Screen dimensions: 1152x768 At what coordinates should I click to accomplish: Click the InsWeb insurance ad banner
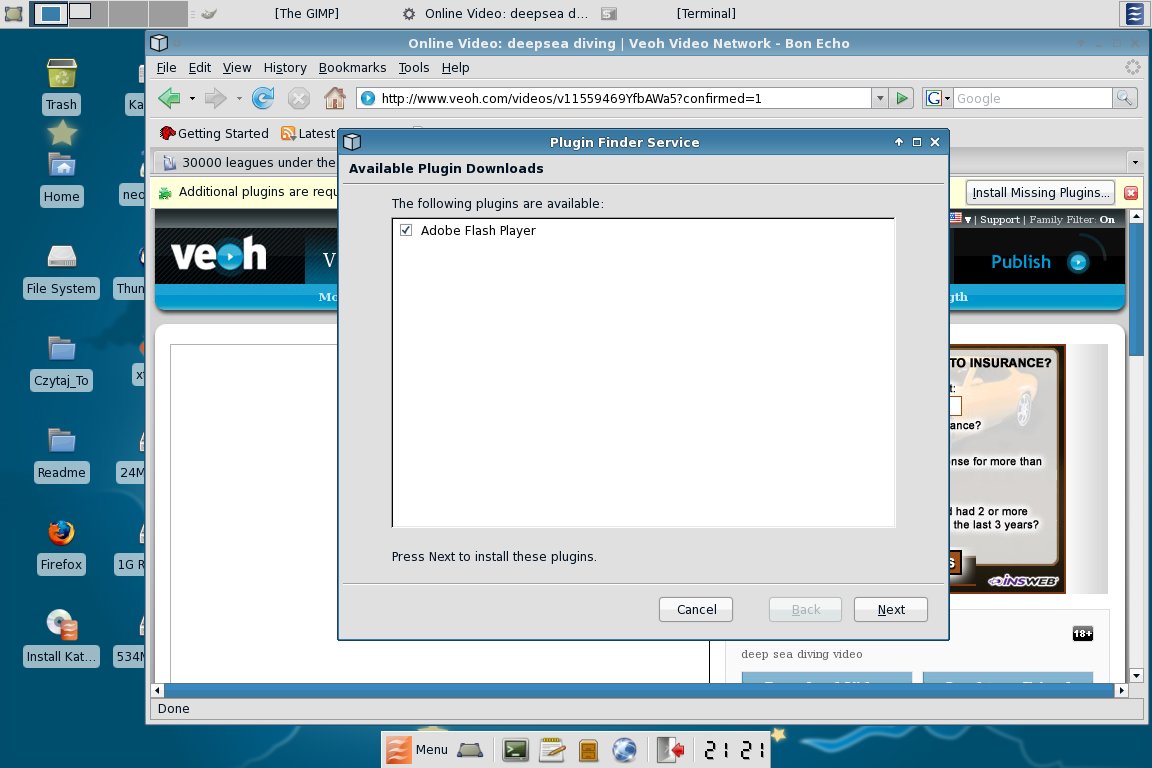pyautogui.click(x=1007, y=469)
